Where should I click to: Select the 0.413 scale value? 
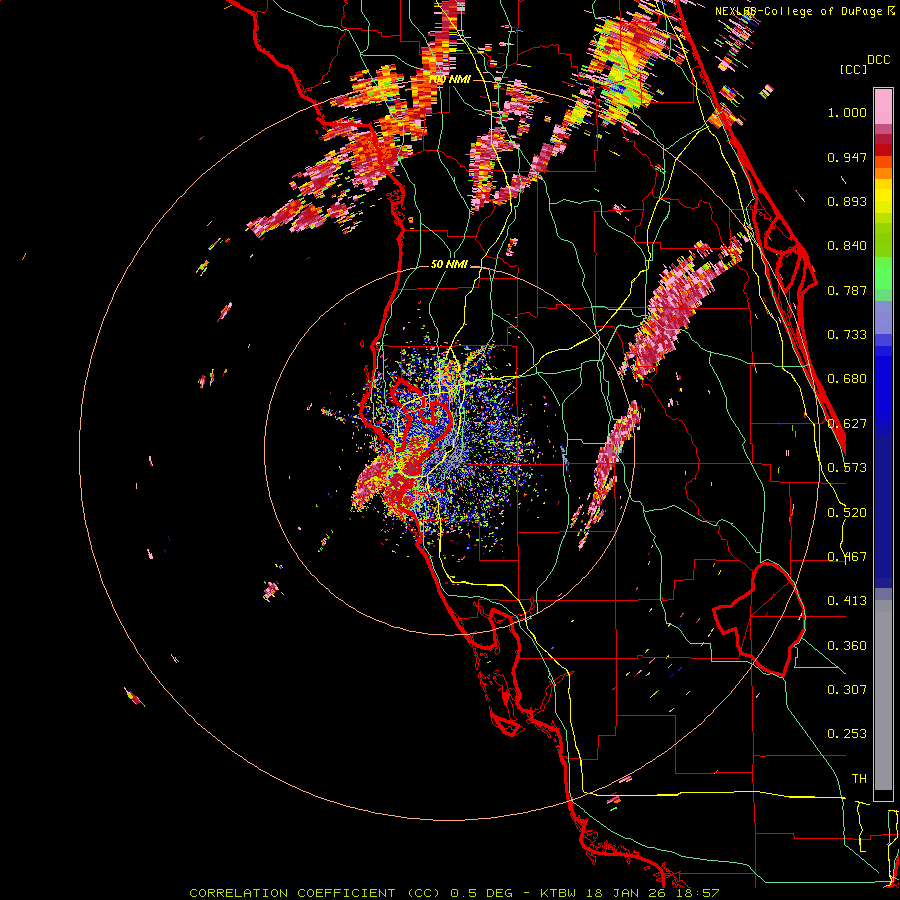pyautogui.click(x=847, y=601)
